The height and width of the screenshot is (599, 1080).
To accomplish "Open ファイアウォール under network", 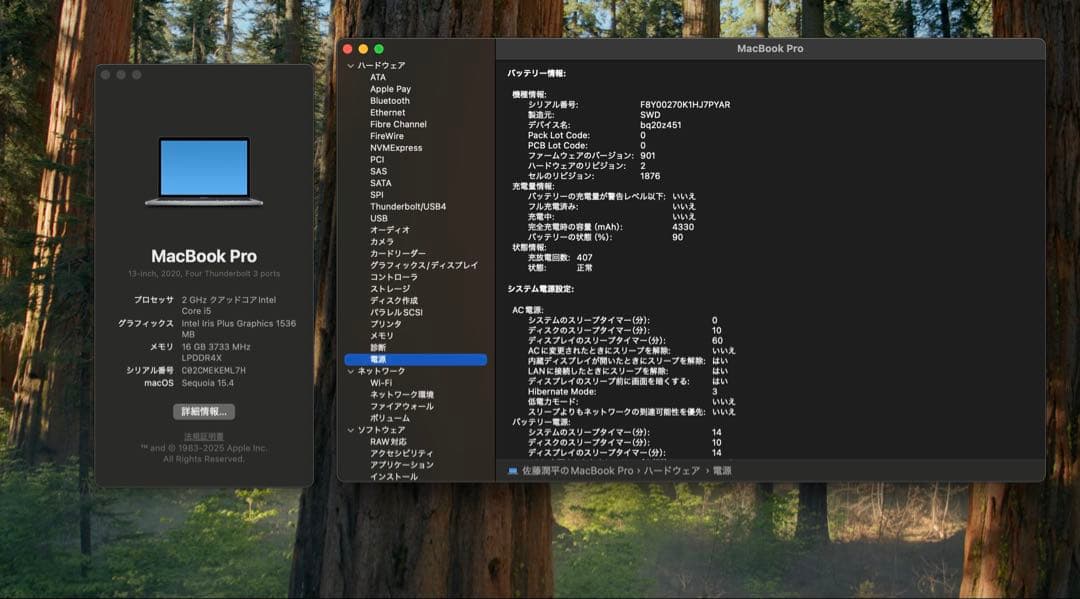I will pos(402,407).
